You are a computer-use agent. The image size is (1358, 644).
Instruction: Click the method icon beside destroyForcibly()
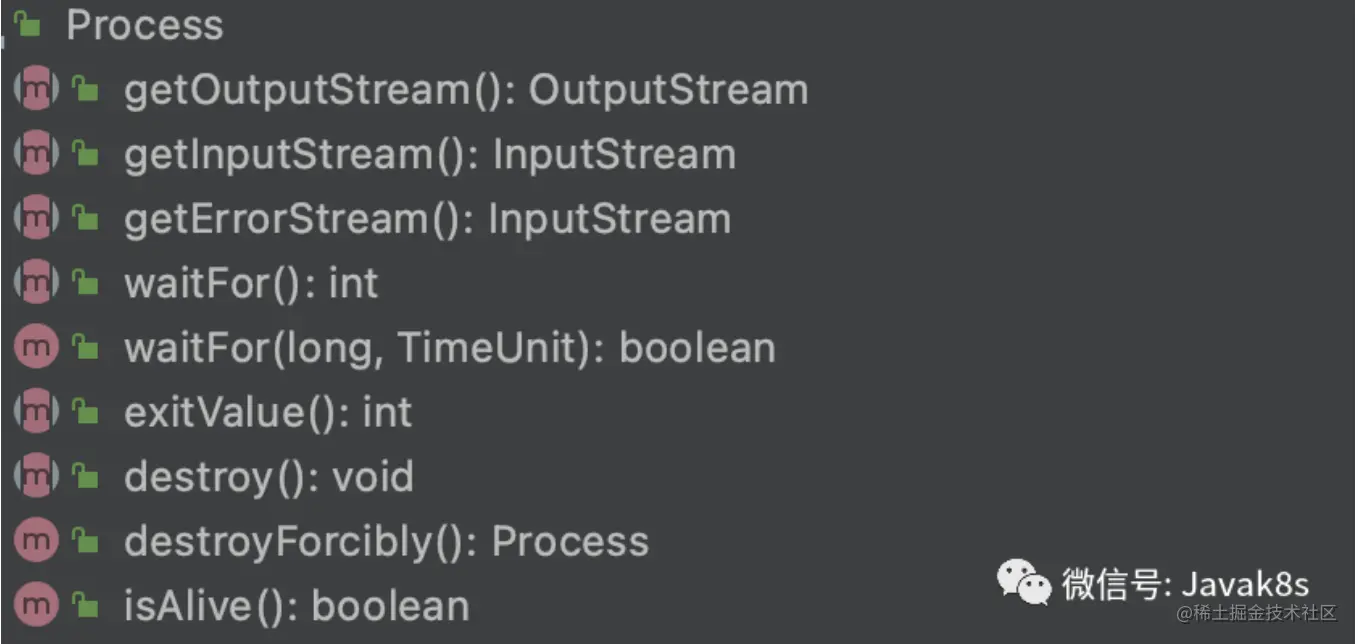coord(36,542)
